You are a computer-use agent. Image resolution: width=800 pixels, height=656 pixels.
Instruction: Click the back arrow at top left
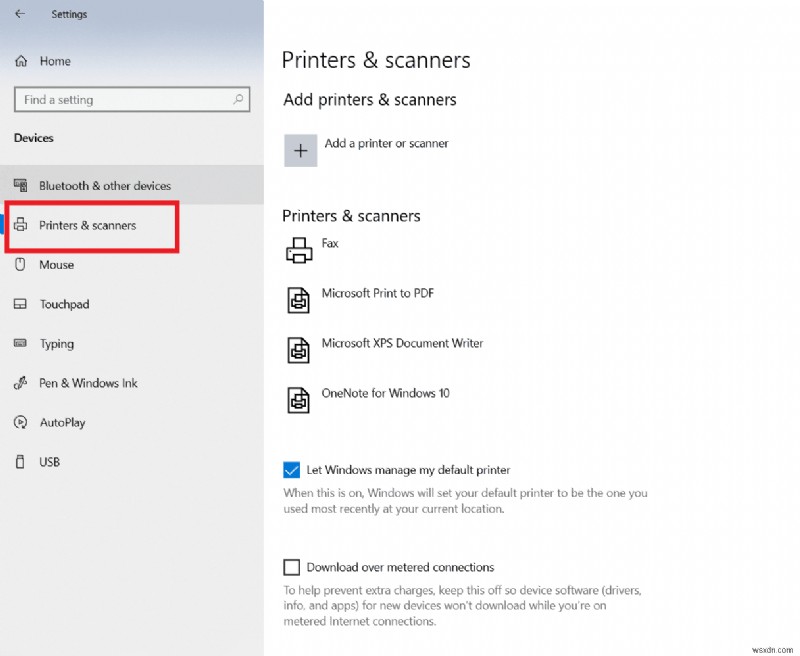pos(18,14)
